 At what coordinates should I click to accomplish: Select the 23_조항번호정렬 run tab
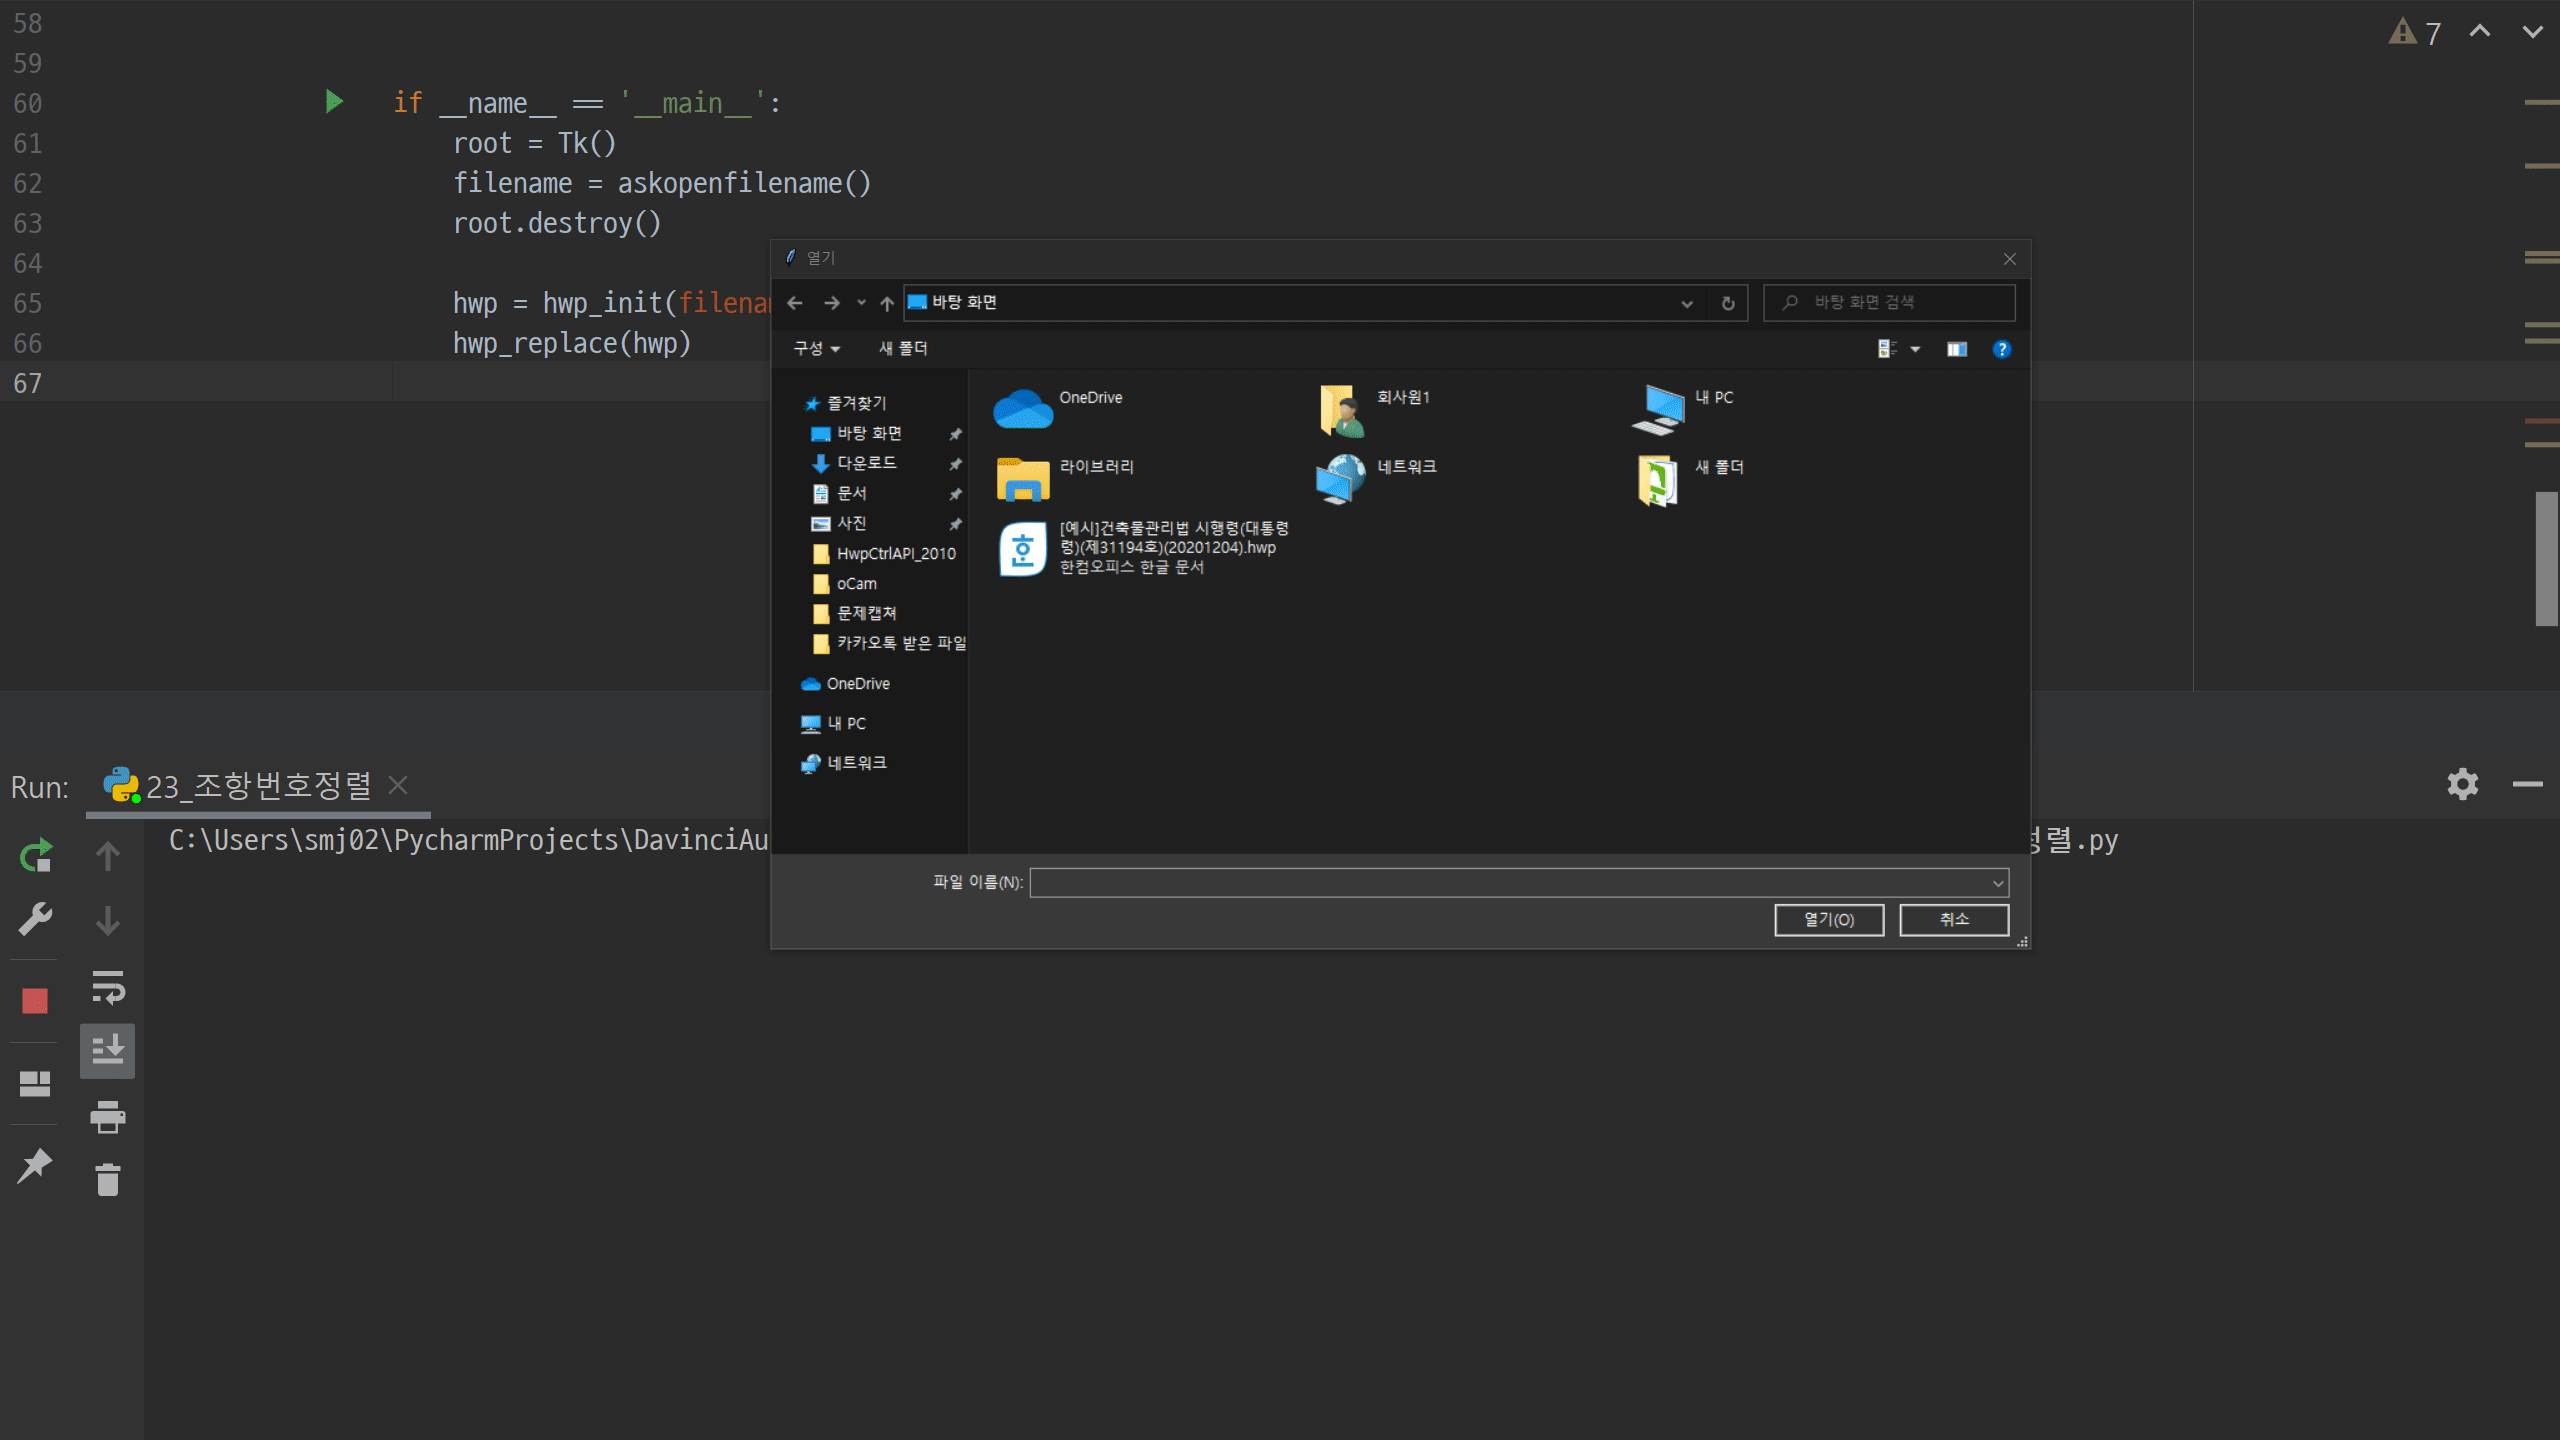[257, 786]
